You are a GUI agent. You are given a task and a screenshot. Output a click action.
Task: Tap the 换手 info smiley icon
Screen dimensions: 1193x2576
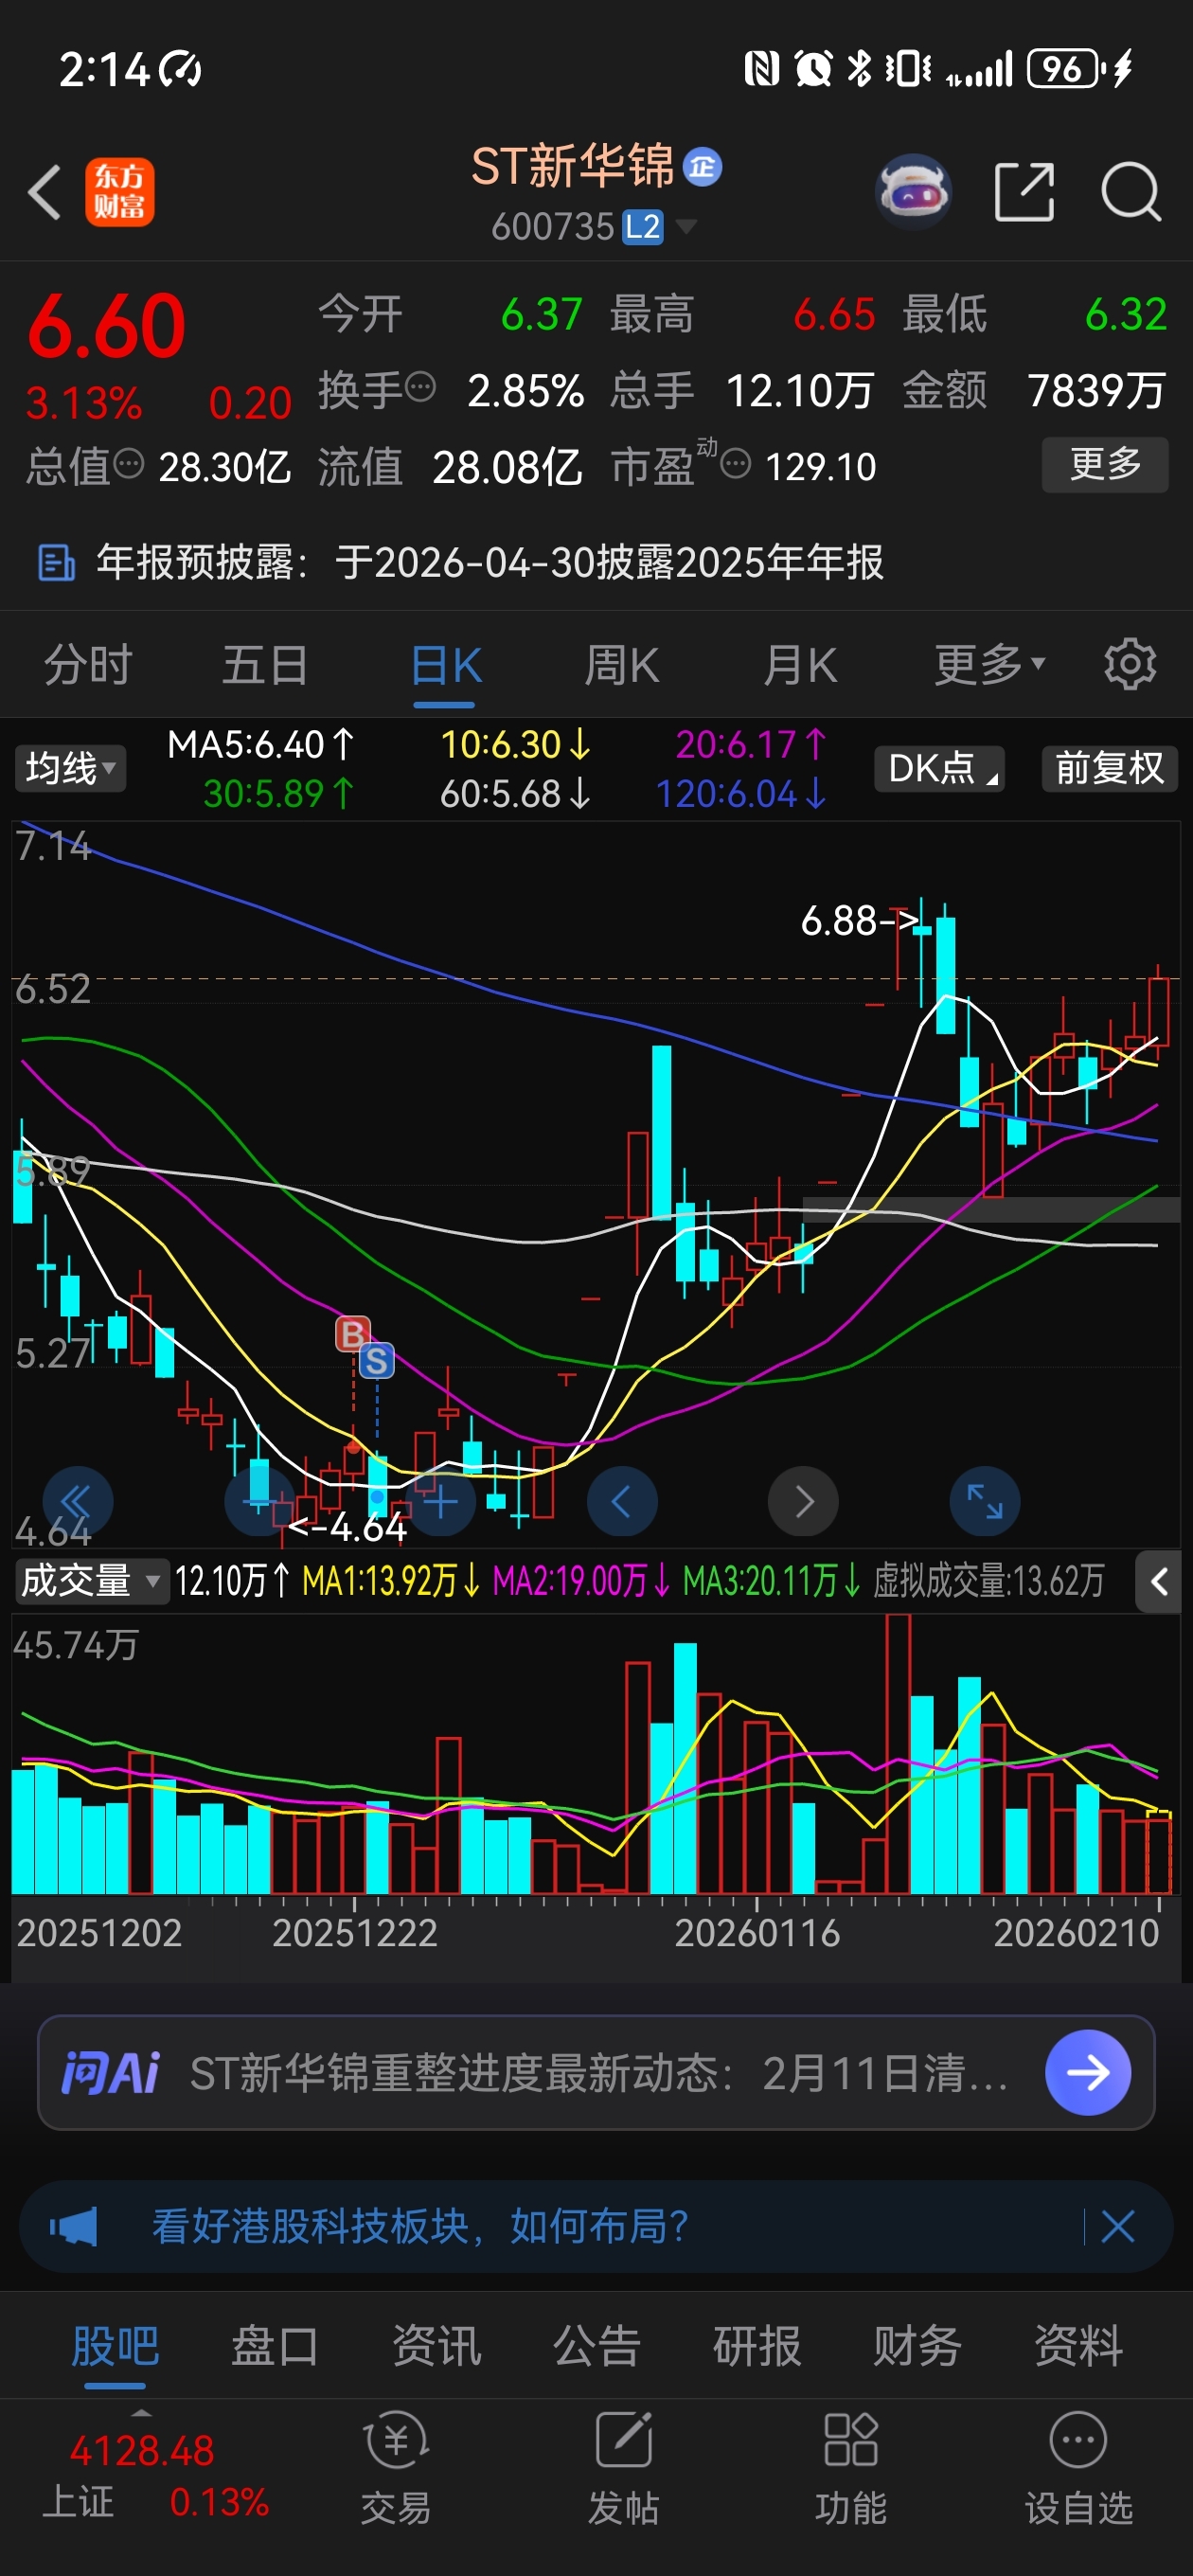421,386
